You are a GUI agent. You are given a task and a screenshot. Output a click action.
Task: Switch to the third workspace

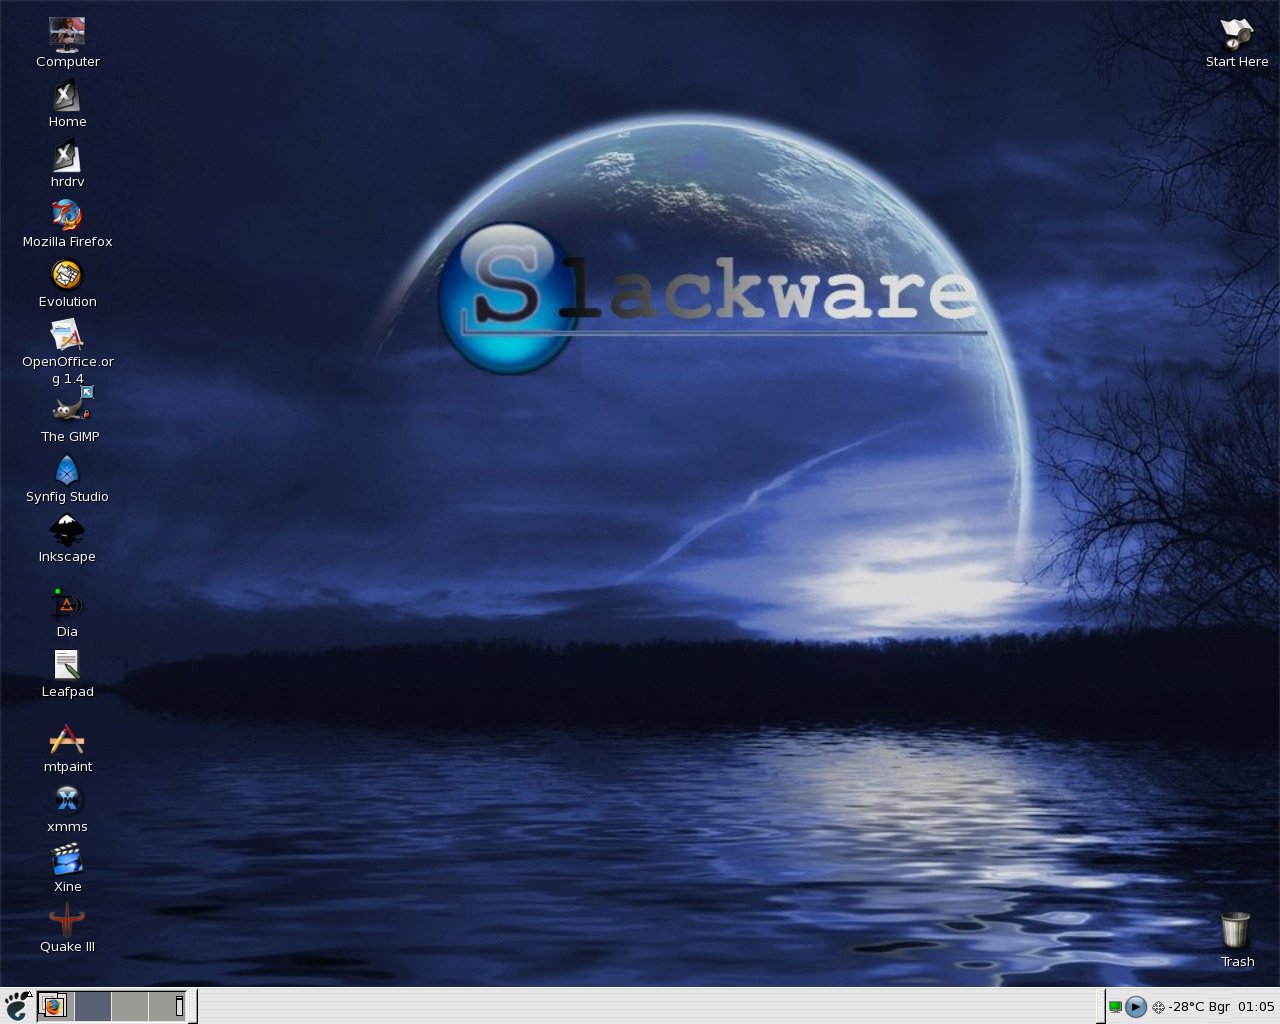coord(130,1006)
